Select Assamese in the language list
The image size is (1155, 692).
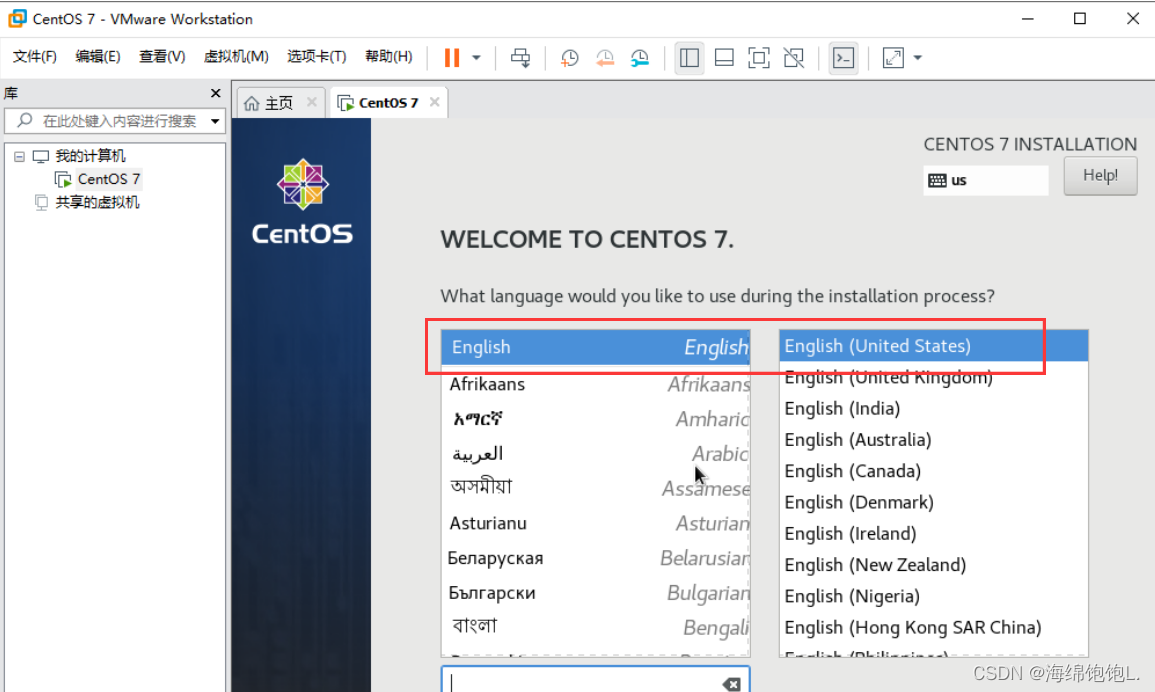pos(595,488)
